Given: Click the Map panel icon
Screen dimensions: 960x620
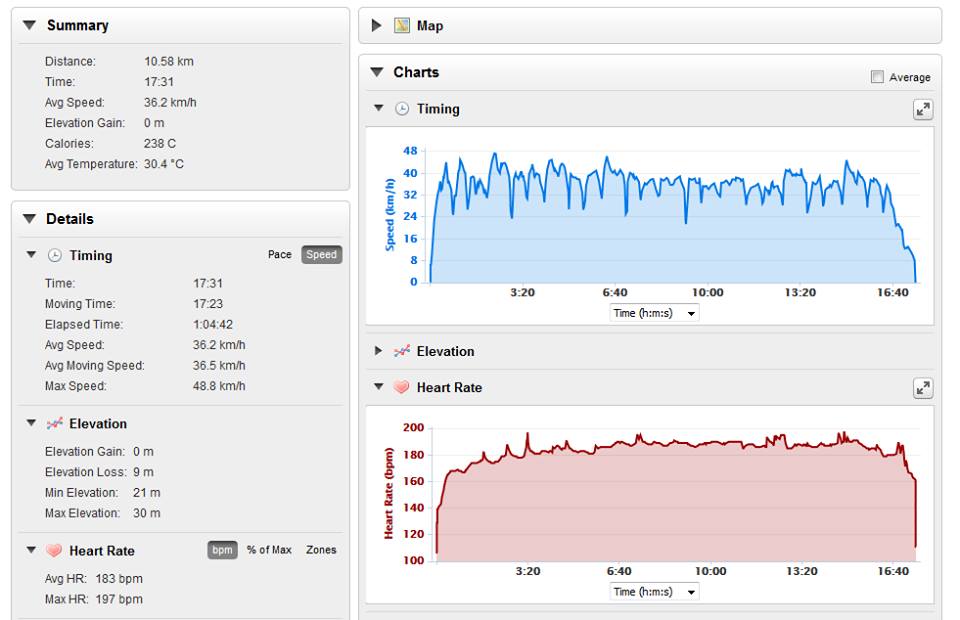Looking at the screenshot, I should 402,26.
